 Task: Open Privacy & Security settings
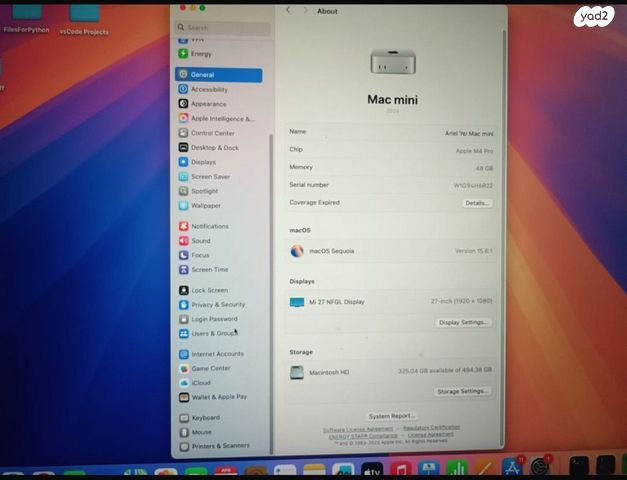(212, 304)
